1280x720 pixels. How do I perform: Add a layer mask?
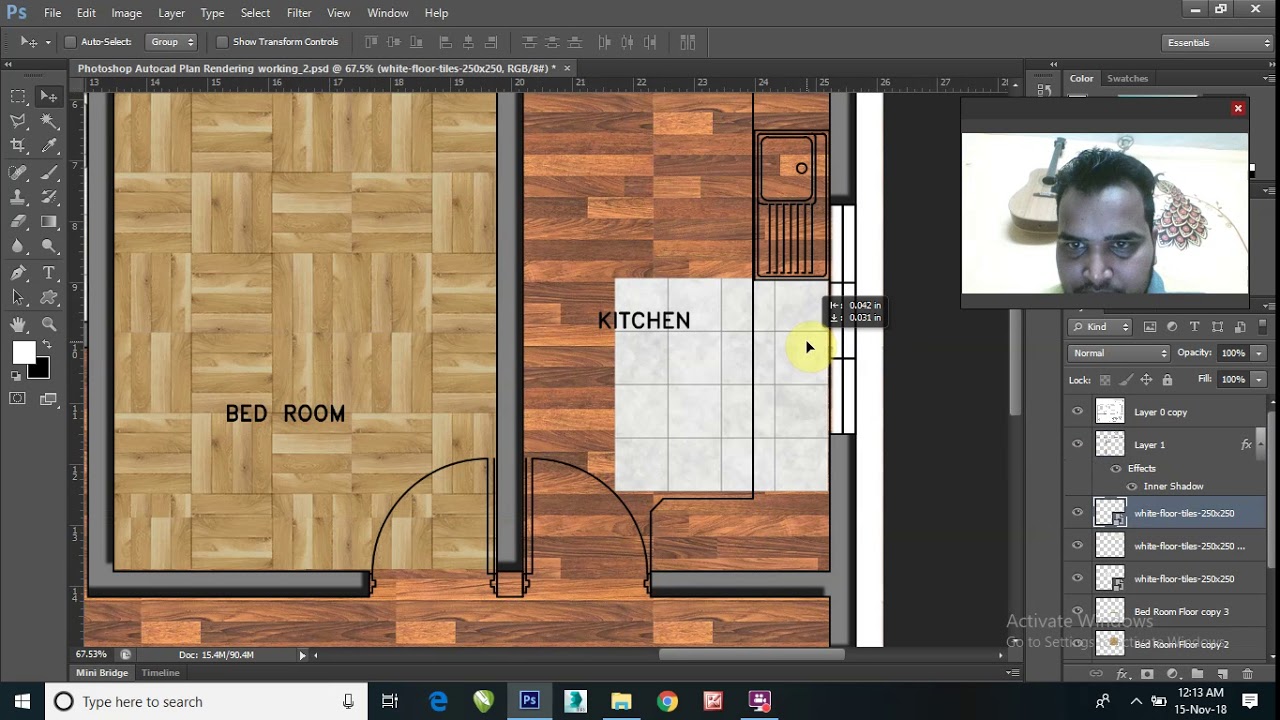pos(1147,674)
